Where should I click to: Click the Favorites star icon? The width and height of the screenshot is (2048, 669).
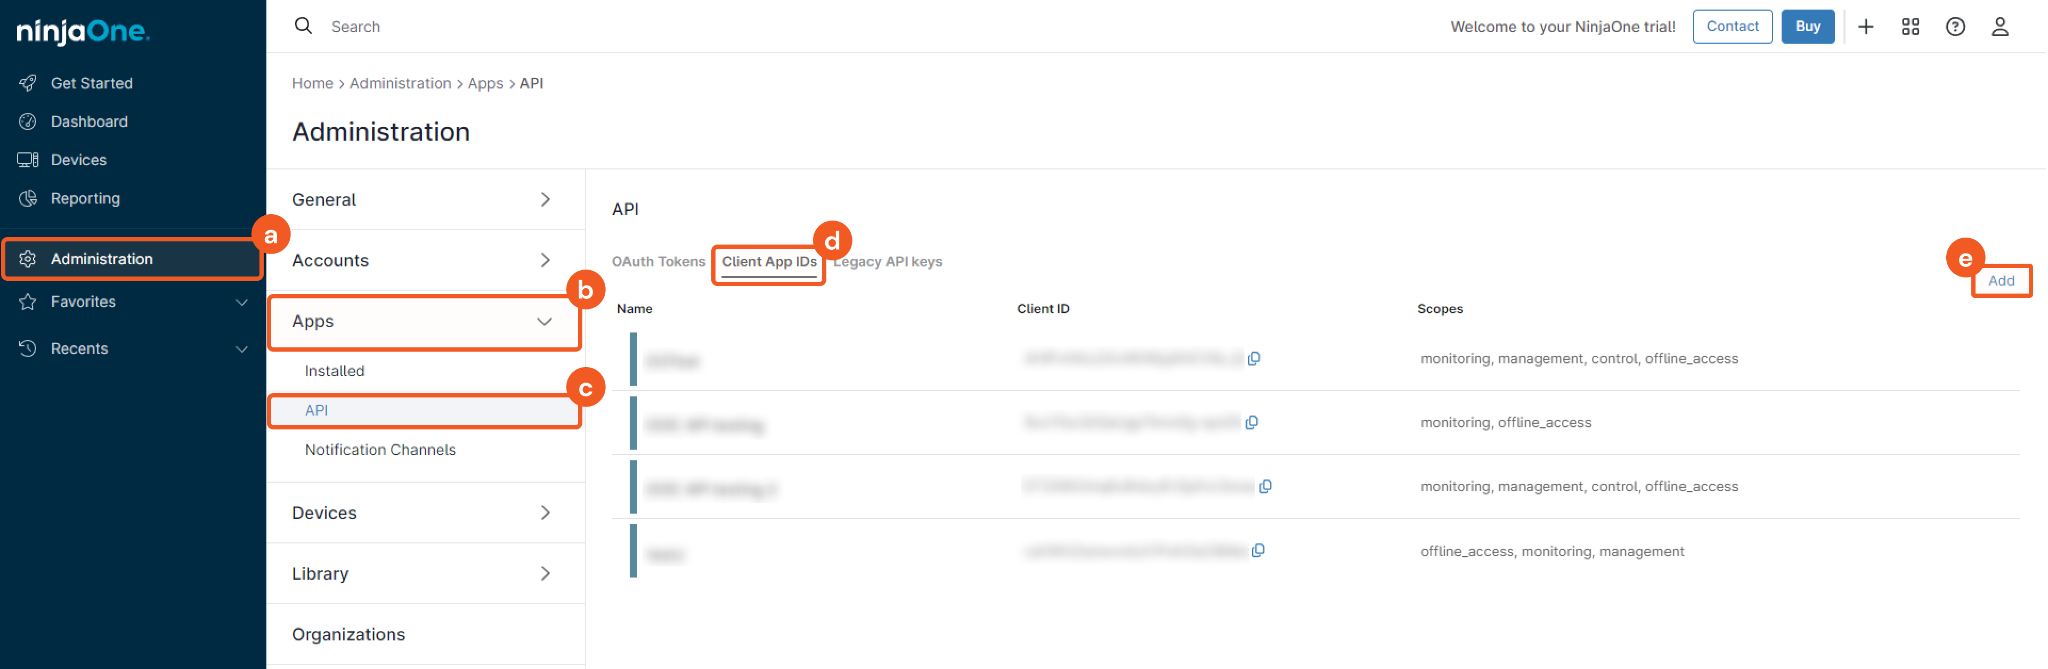click(28, 302)
